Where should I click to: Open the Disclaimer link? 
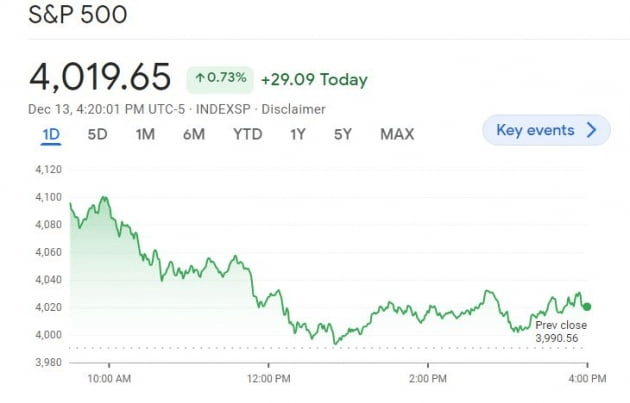tap(298, 108)
